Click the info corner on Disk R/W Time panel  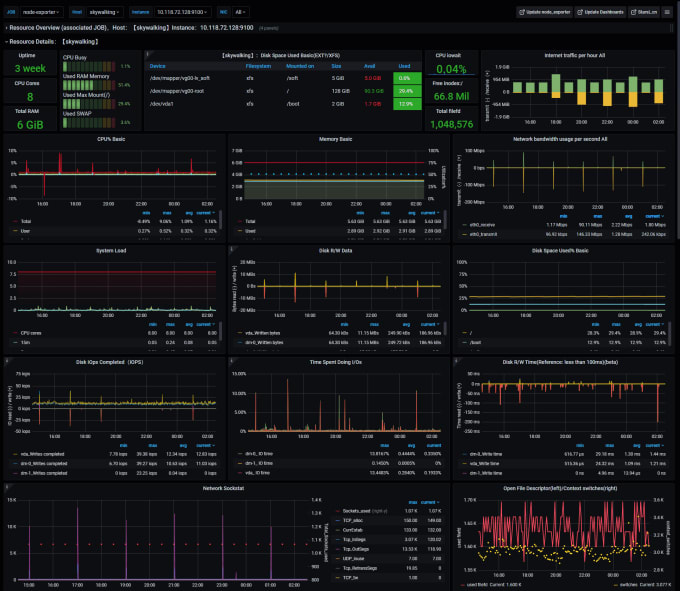click(x=456, y=360)
